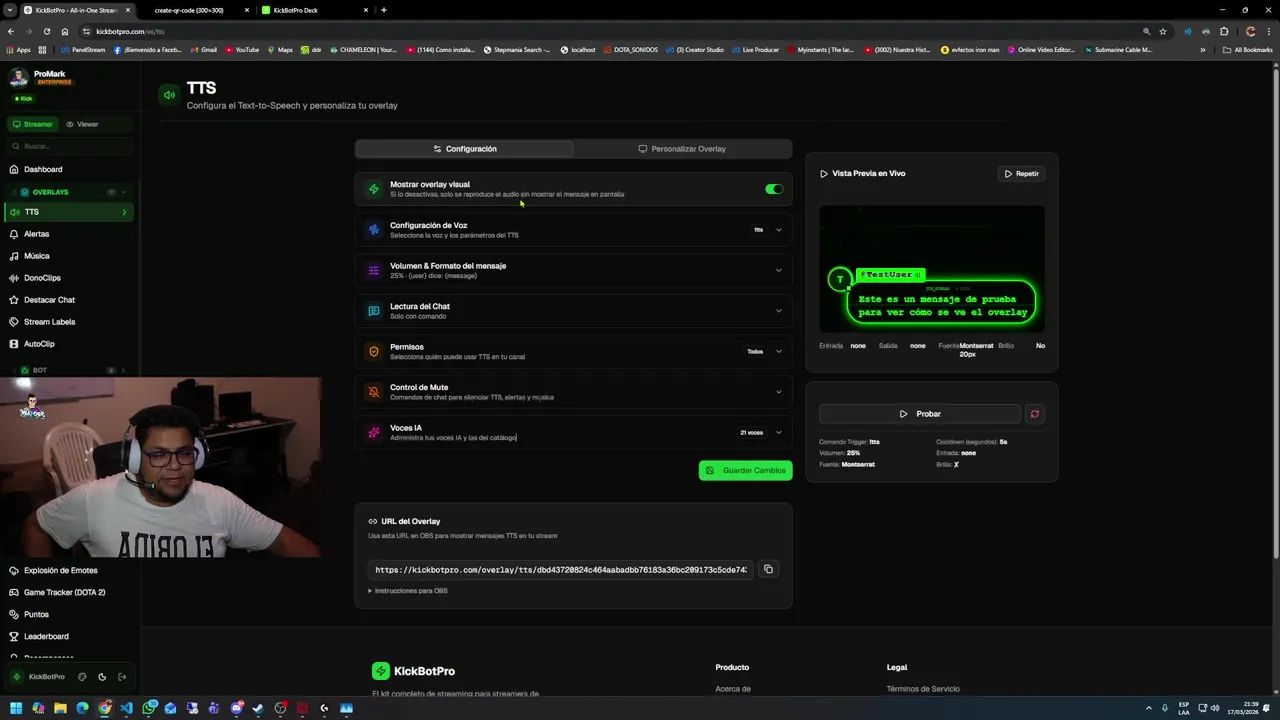The image size is (1280, 720).
Task: Open Explosión de Emotes overlay
Action: coord(69,570)
